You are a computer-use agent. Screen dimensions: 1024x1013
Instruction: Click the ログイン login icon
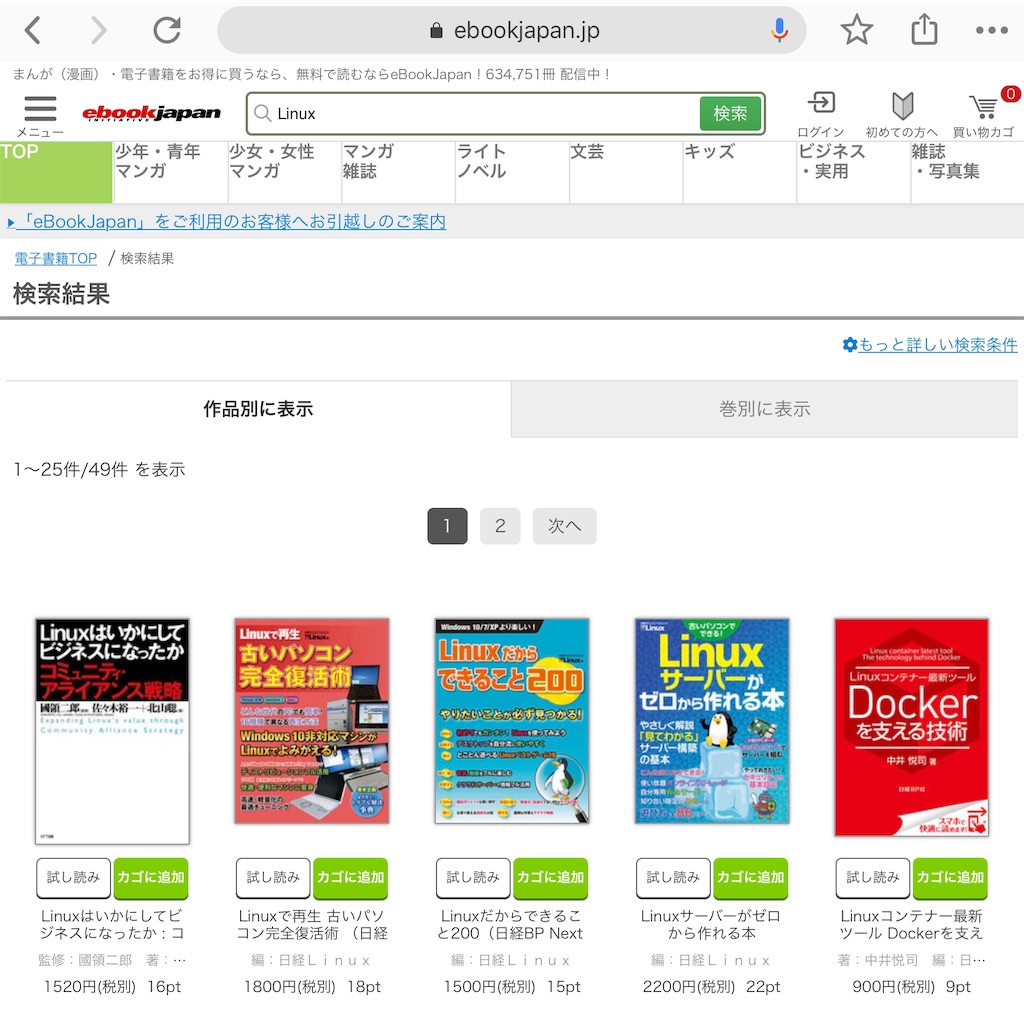(x=821, y=115)
